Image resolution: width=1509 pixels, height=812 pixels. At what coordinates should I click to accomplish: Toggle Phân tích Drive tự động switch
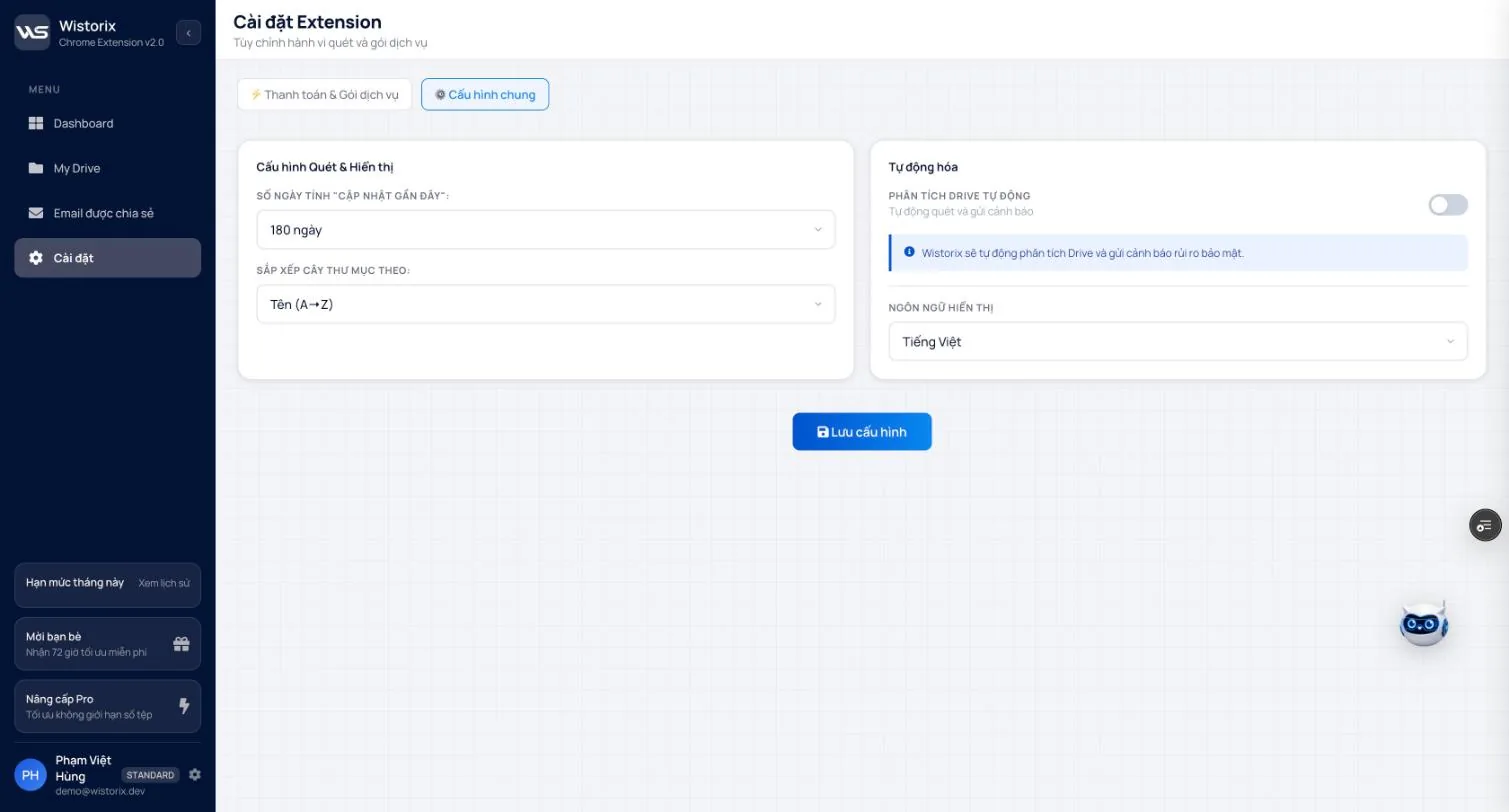click(x=1448, y=205)
